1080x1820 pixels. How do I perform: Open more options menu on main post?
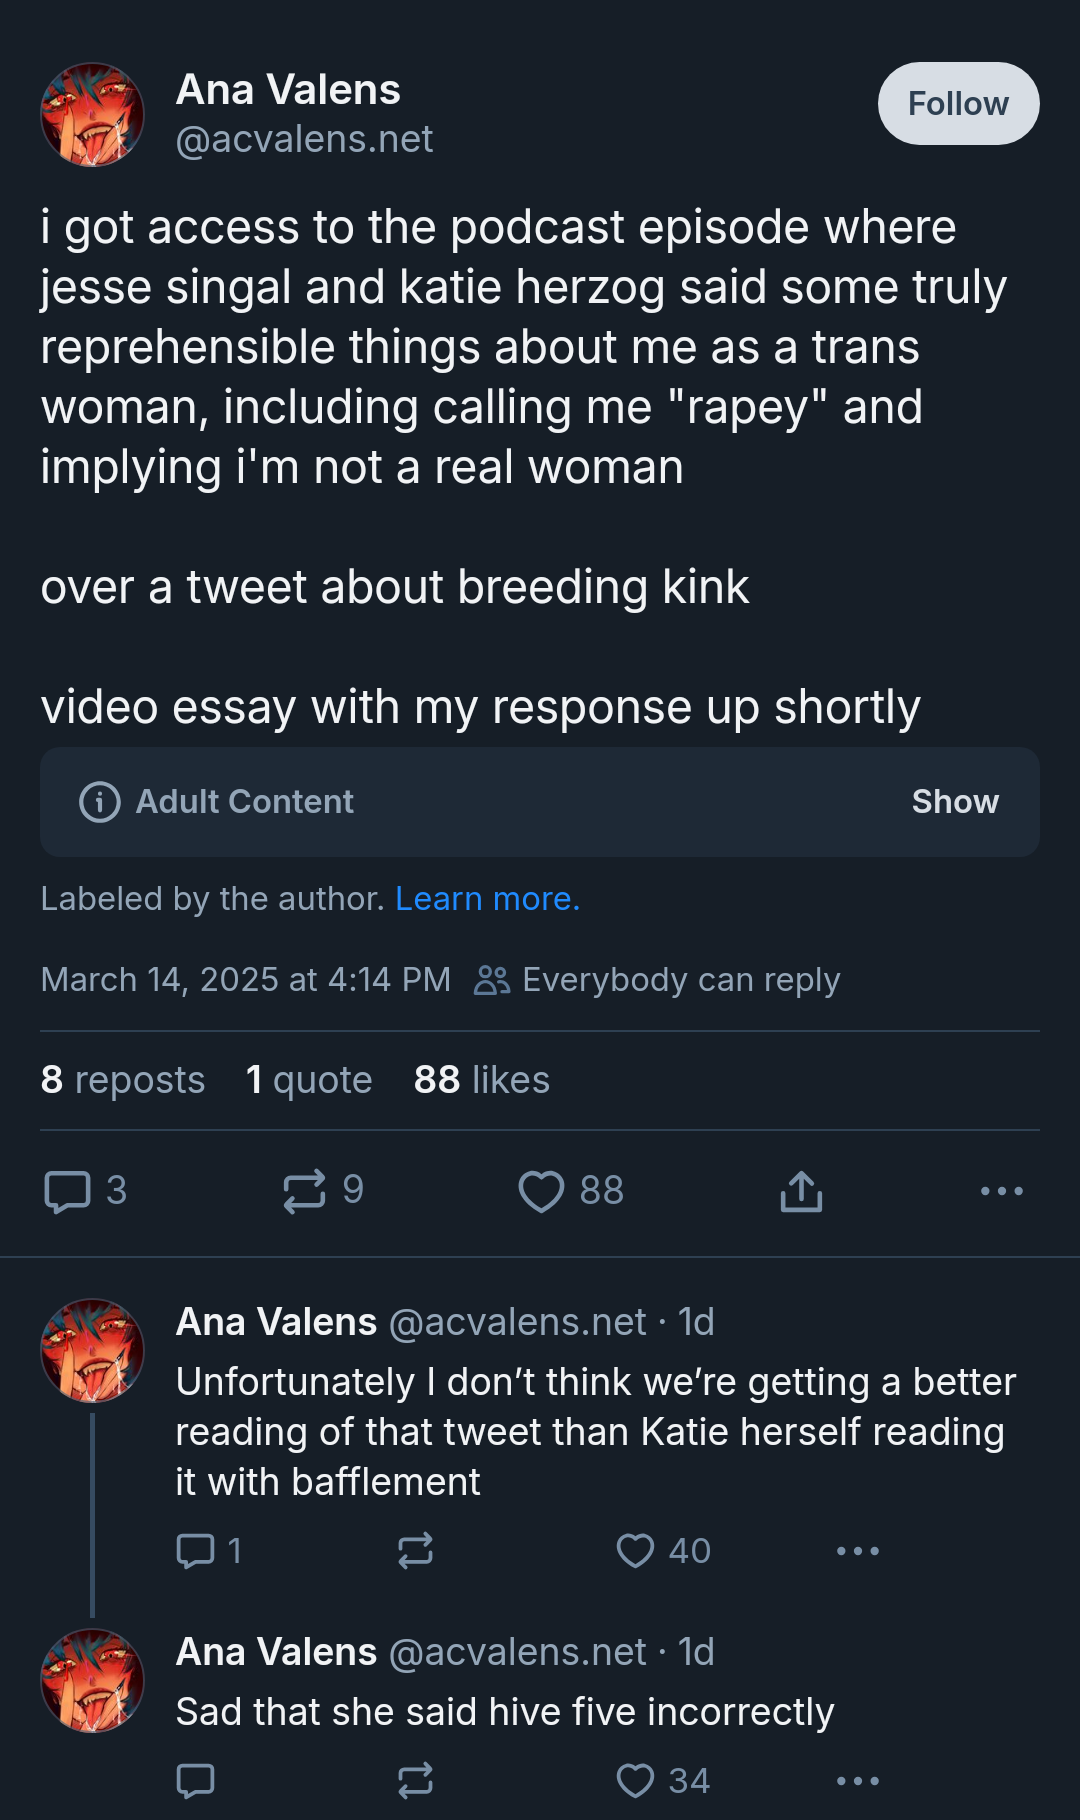pyautogui.click(x=1001, y=1191)
